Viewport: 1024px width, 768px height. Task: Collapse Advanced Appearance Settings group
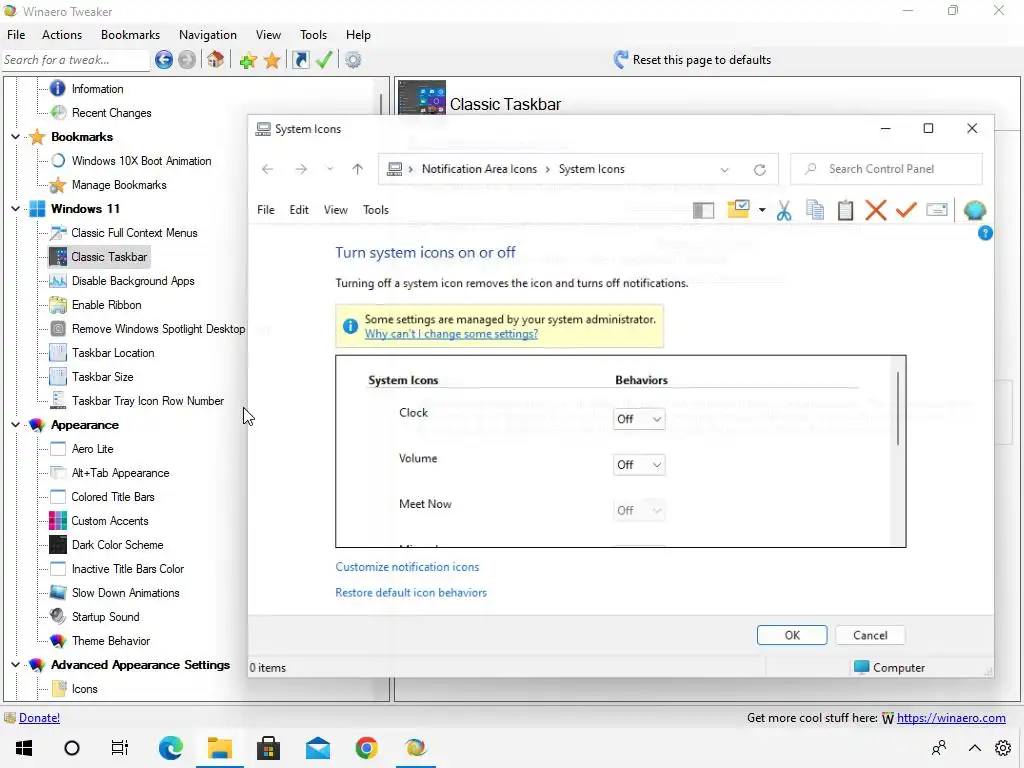tap(15, 665)
